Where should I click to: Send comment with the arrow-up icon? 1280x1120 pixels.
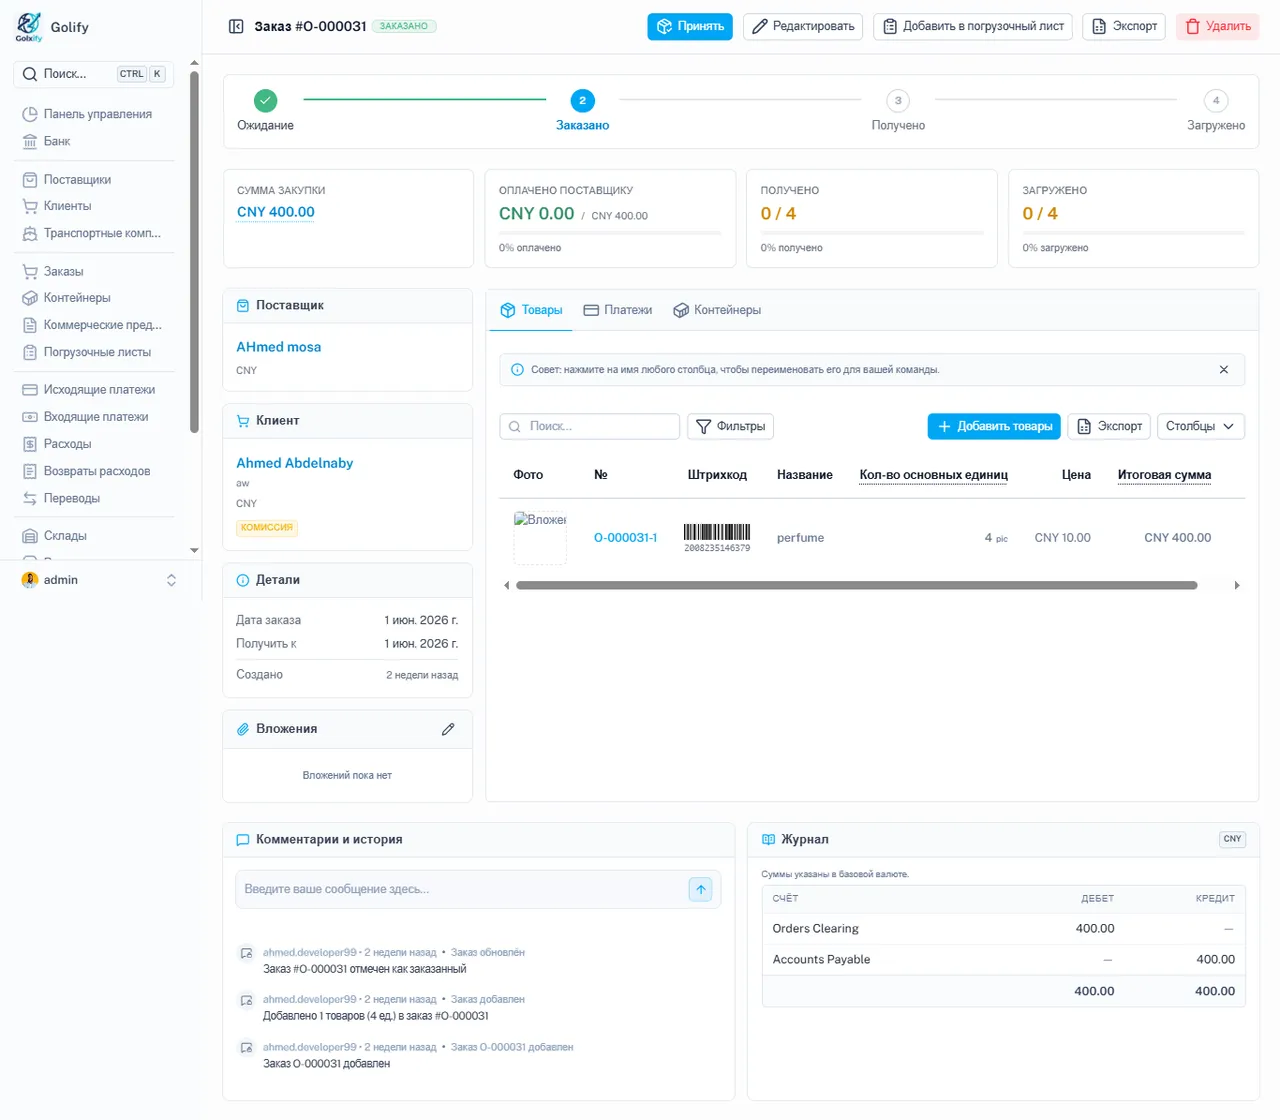coord(701,889)
